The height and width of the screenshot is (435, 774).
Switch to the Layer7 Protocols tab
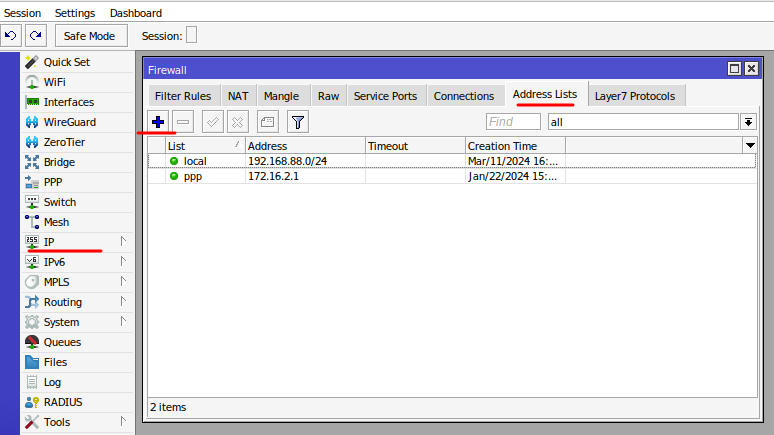[x=634, y=96]
